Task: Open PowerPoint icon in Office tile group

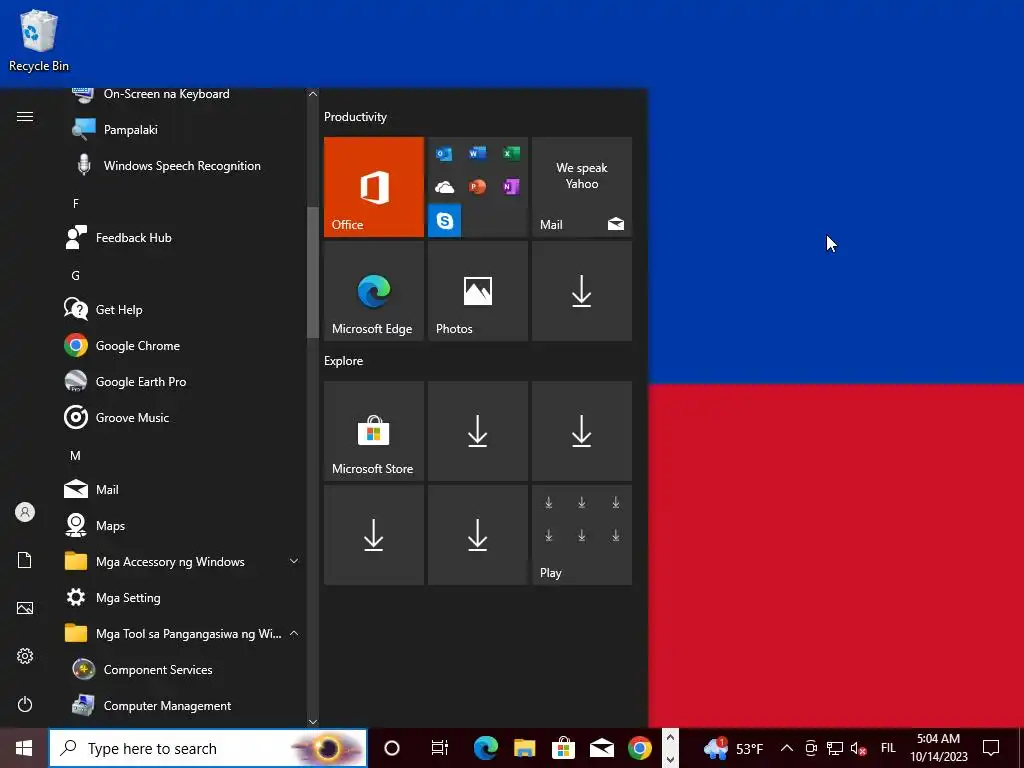Action: tap(477, 187)
